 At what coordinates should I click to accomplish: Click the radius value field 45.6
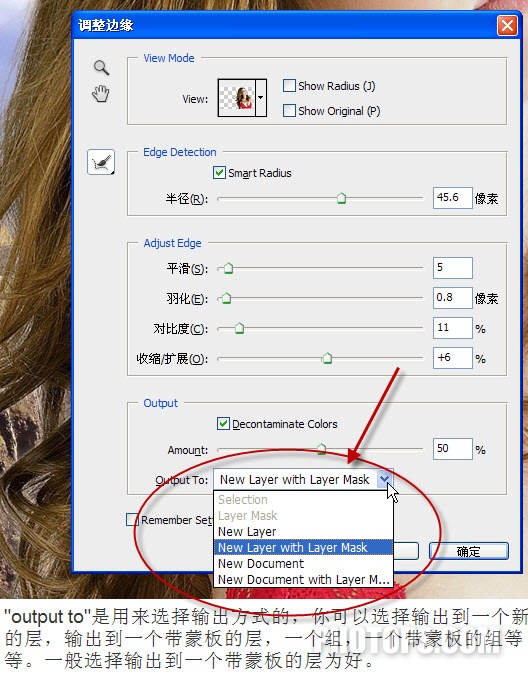[452, 198]
